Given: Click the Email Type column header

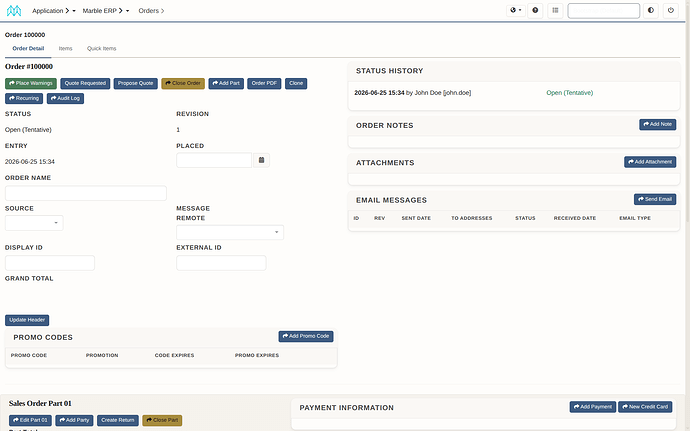Looking at the screenshot, I should click(x=635, y=218).
